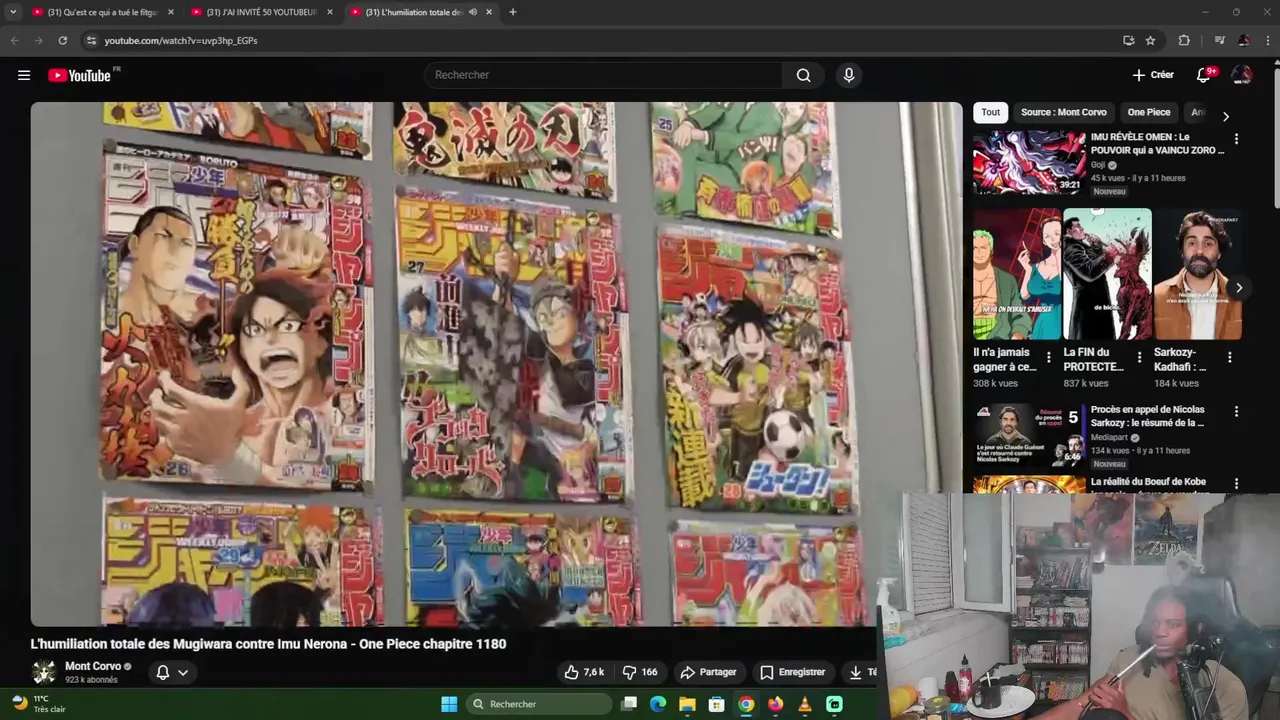Click the download arrow button
1280x720 pixels.
[856, 672]
